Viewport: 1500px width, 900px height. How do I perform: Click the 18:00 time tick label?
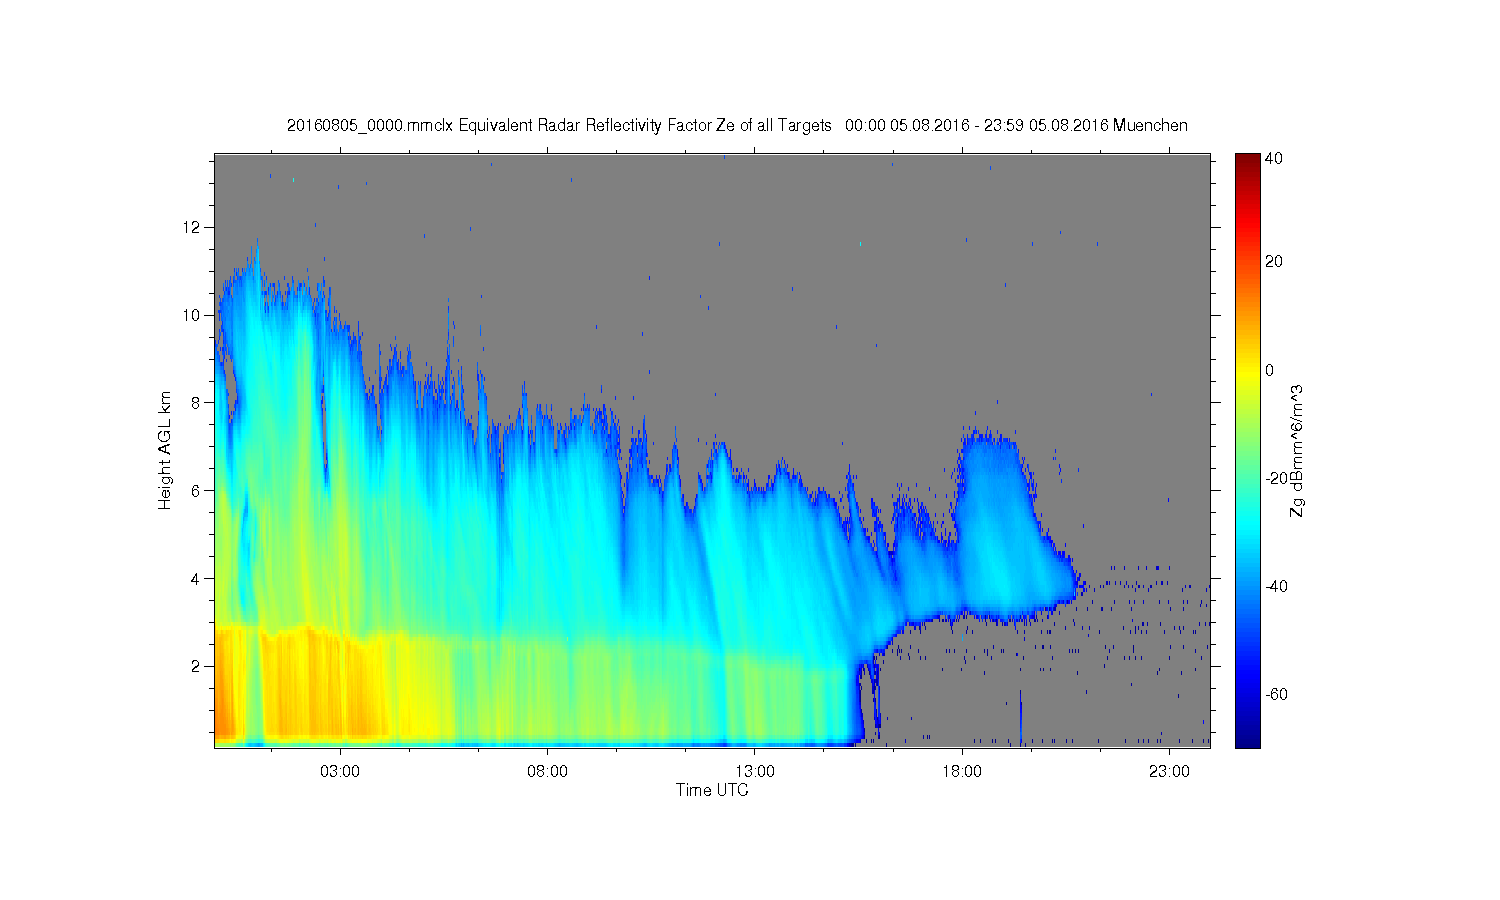[962, 772]
